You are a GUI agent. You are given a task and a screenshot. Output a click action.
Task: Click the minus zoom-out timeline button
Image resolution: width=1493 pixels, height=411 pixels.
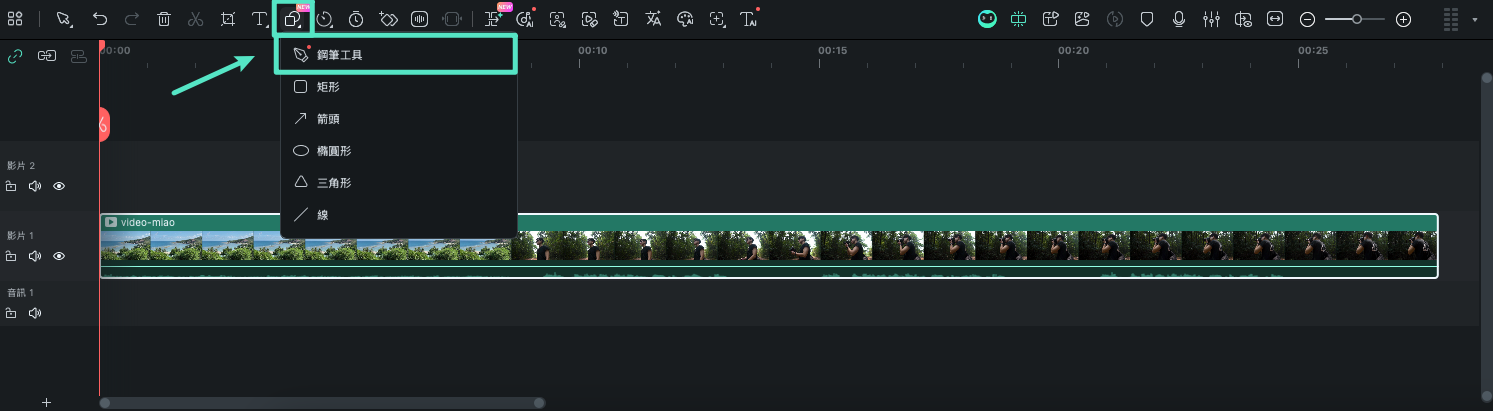(1307, 19)
